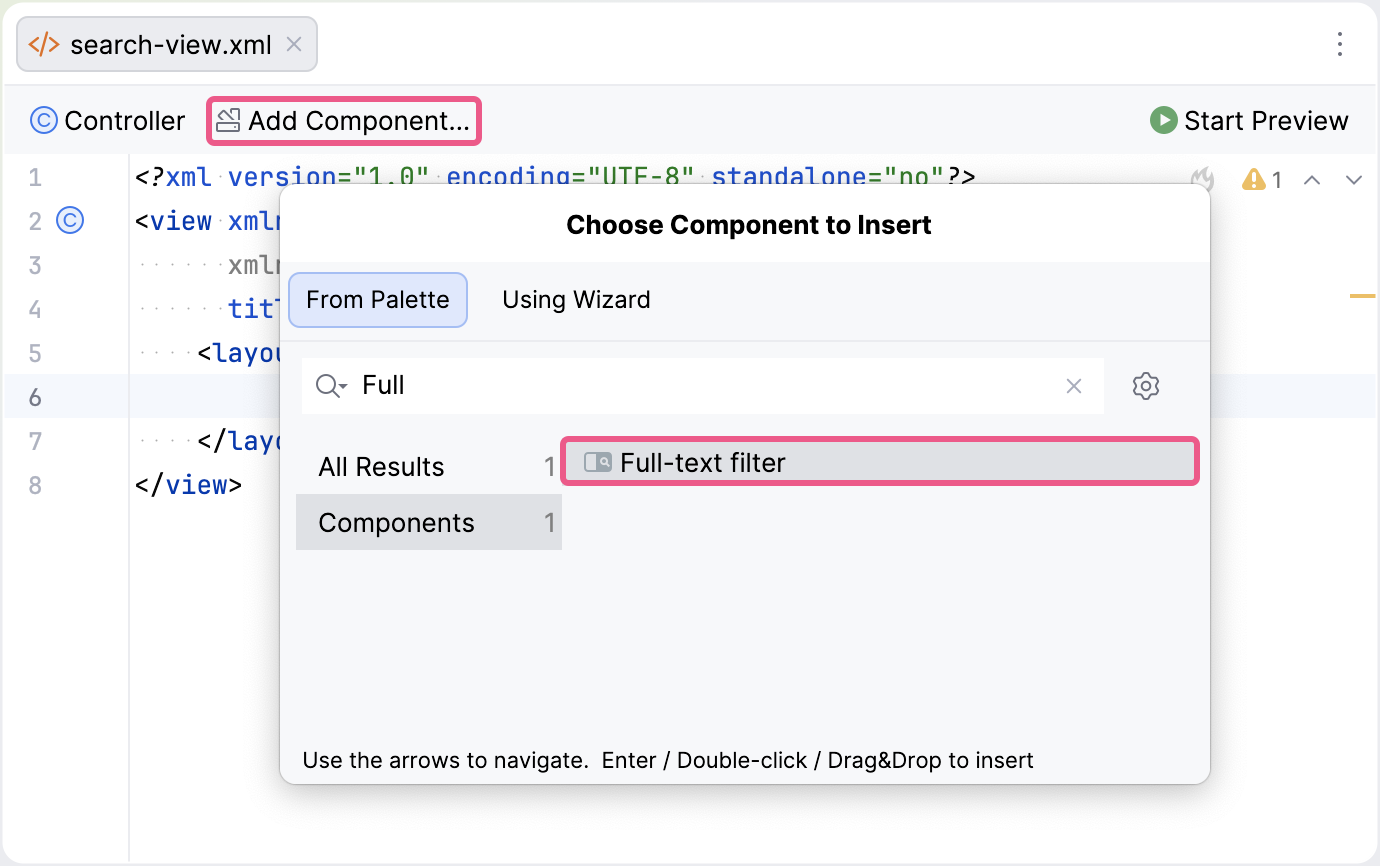Select the From Palette tab

click(x=377, y=299)
